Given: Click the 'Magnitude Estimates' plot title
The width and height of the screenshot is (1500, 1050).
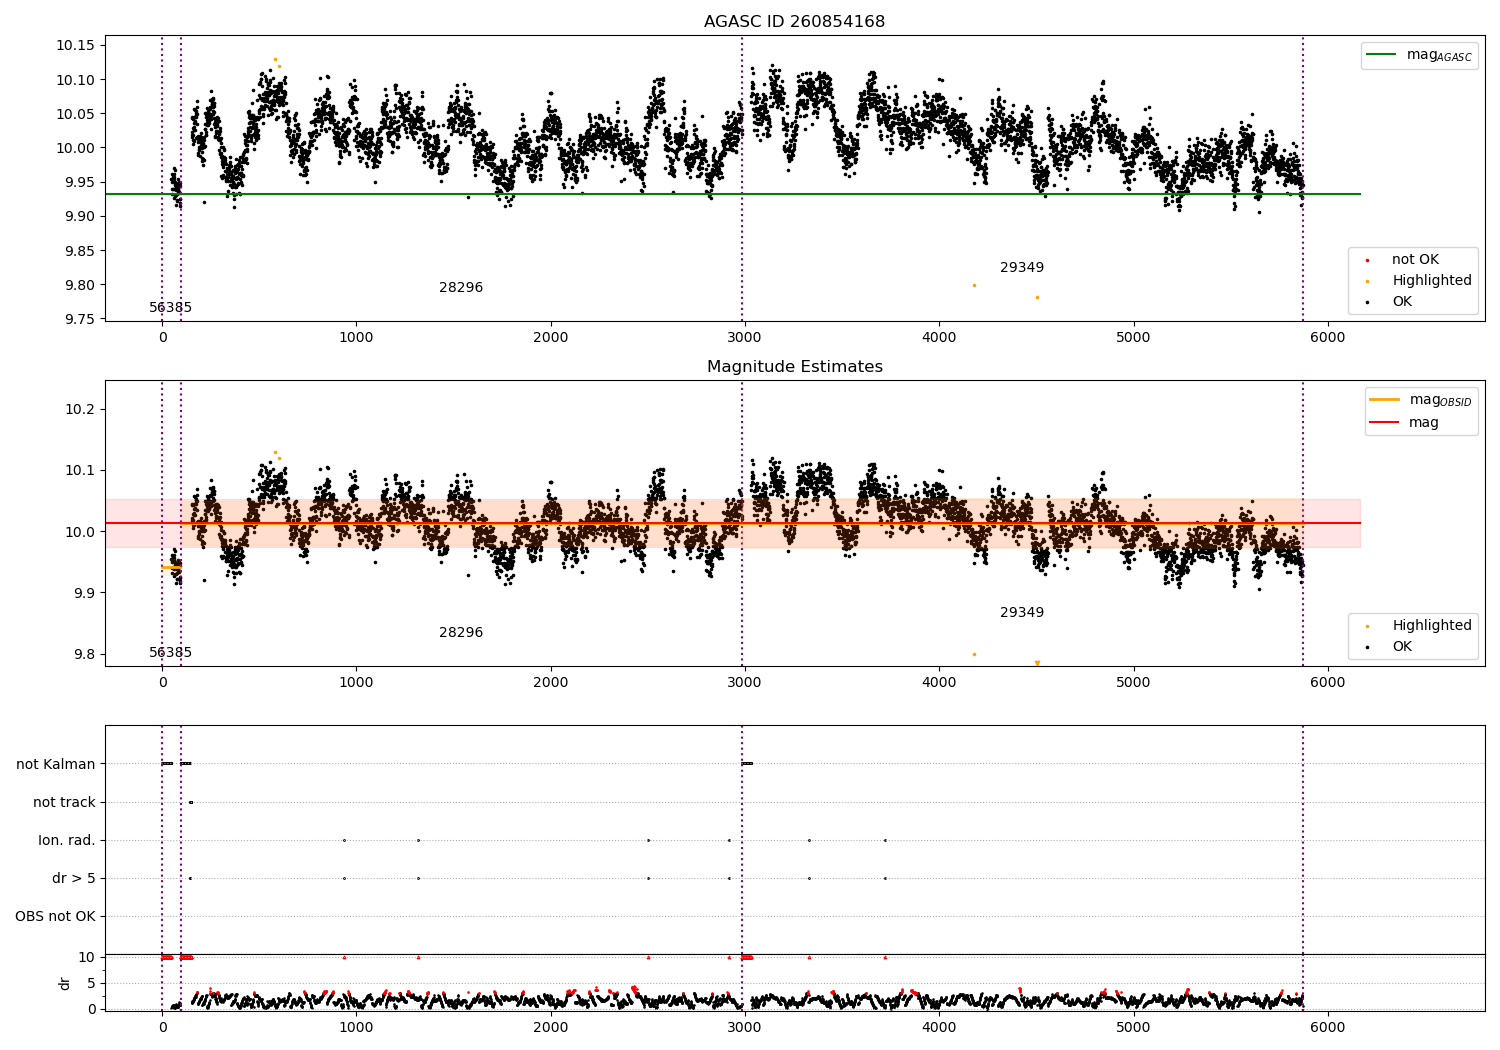Looking at the screenshot, I should 794,367.
